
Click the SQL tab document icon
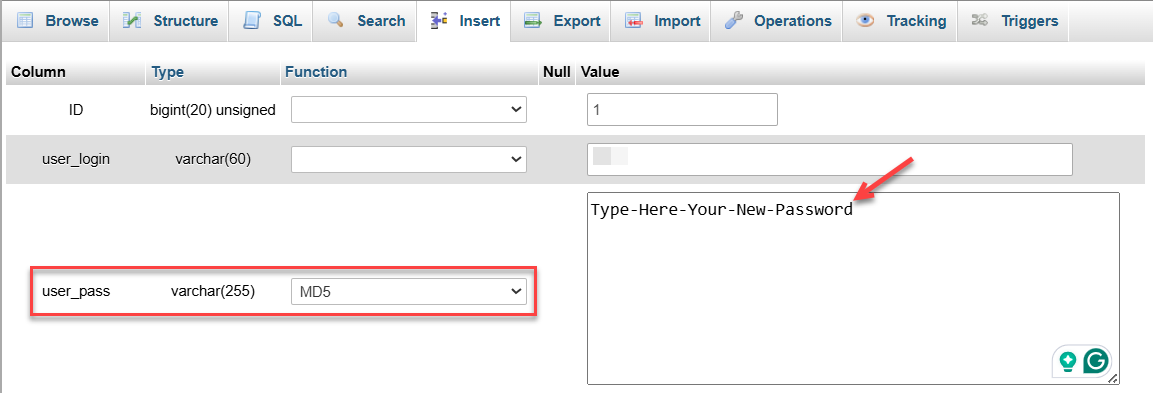click(251, 21)
